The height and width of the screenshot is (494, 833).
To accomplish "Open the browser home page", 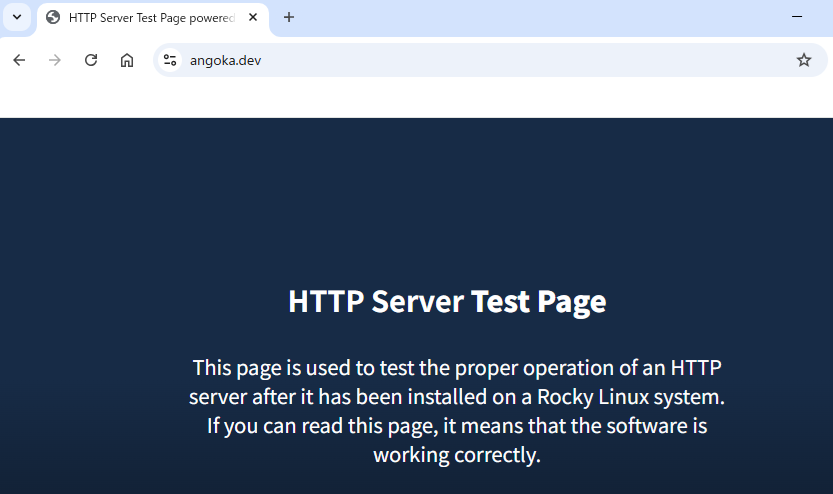I will coord(127,60).
